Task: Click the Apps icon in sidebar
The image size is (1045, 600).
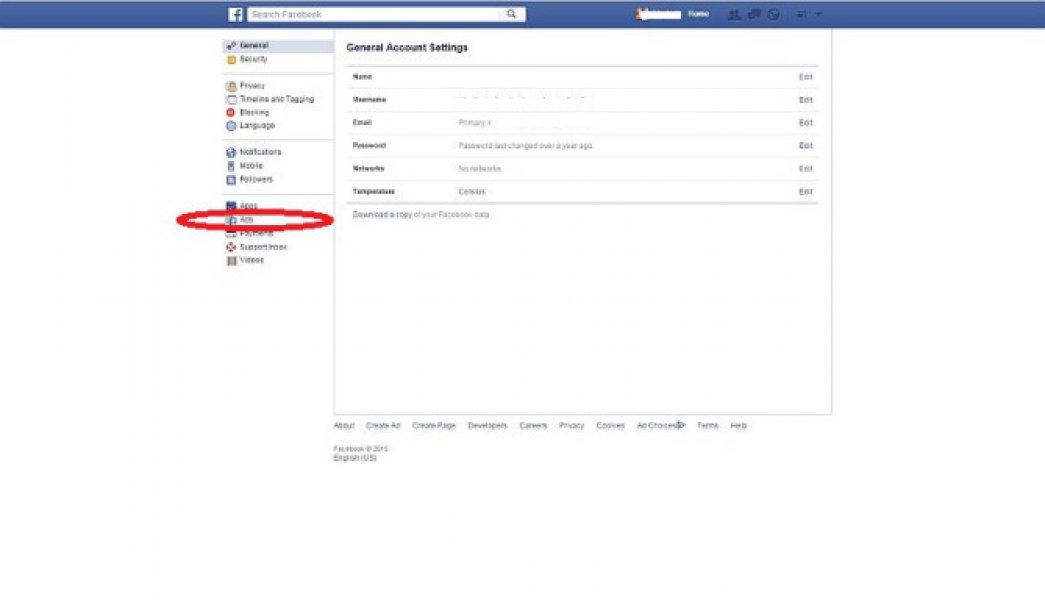Action: pyautogui.click(x=231, y=205)
